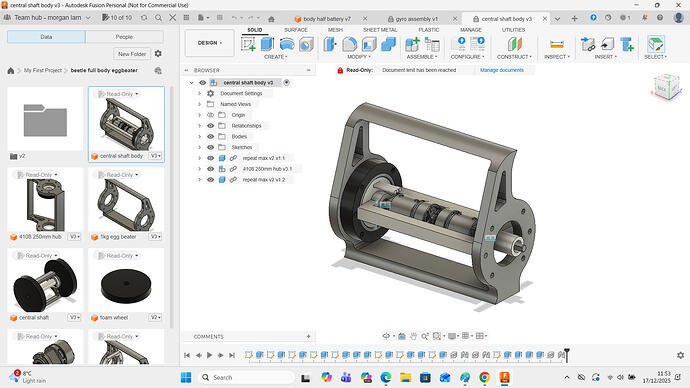Click the New Component icon
Viewport: 690px width, 388px height.
pos(412,44)
